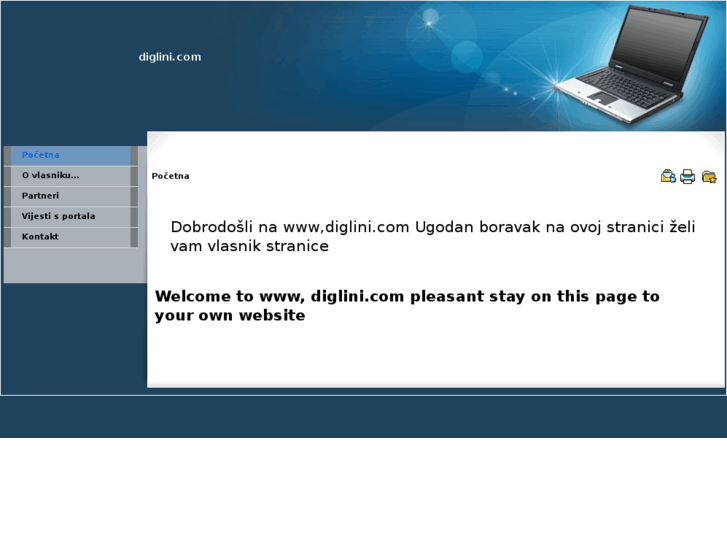Screen dimensions: 727x545
Task: Open Vijesti s portala section
Action: click(71, 217)
